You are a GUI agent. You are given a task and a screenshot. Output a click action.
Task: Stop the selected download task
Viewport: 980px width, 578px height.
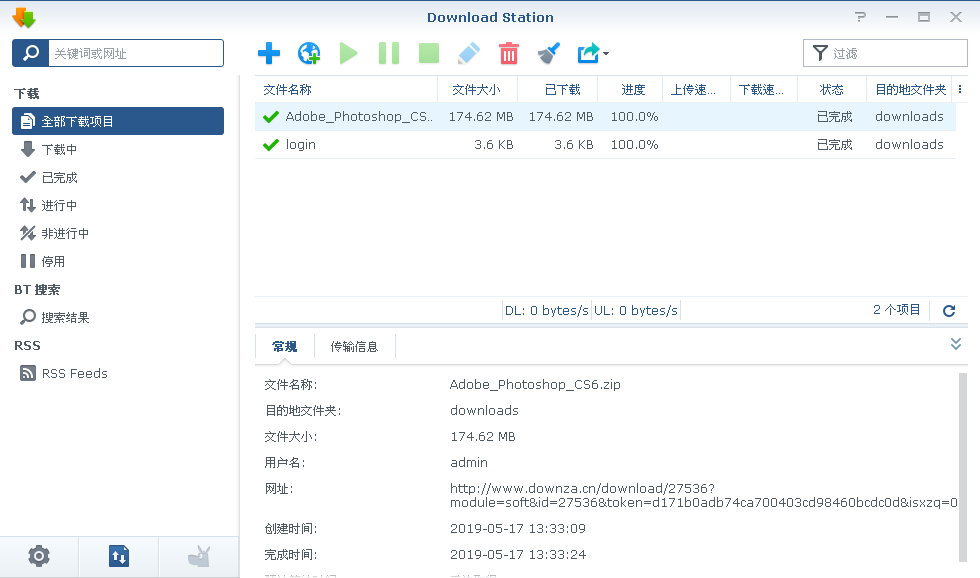429,53
